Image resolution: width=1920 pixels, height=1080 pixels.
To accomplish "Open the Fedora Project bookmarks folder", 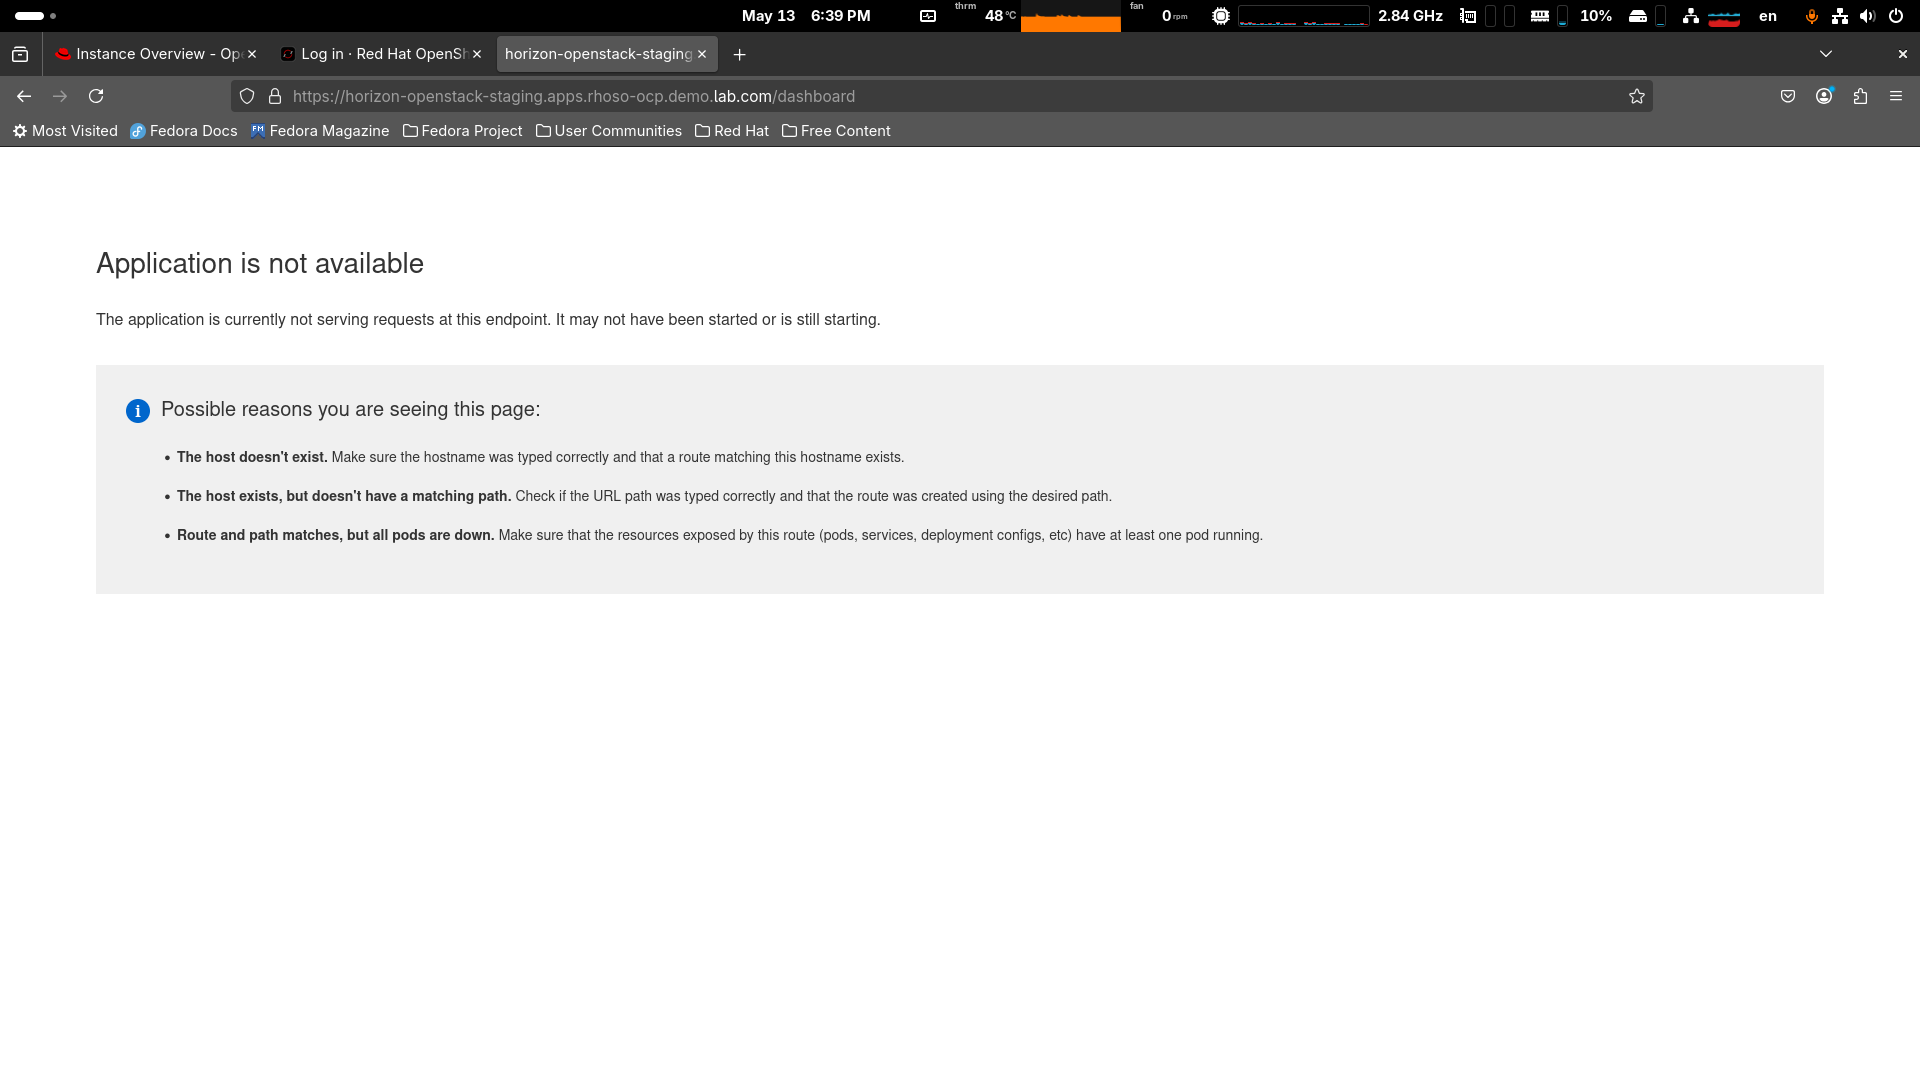I will click(462, 131).
